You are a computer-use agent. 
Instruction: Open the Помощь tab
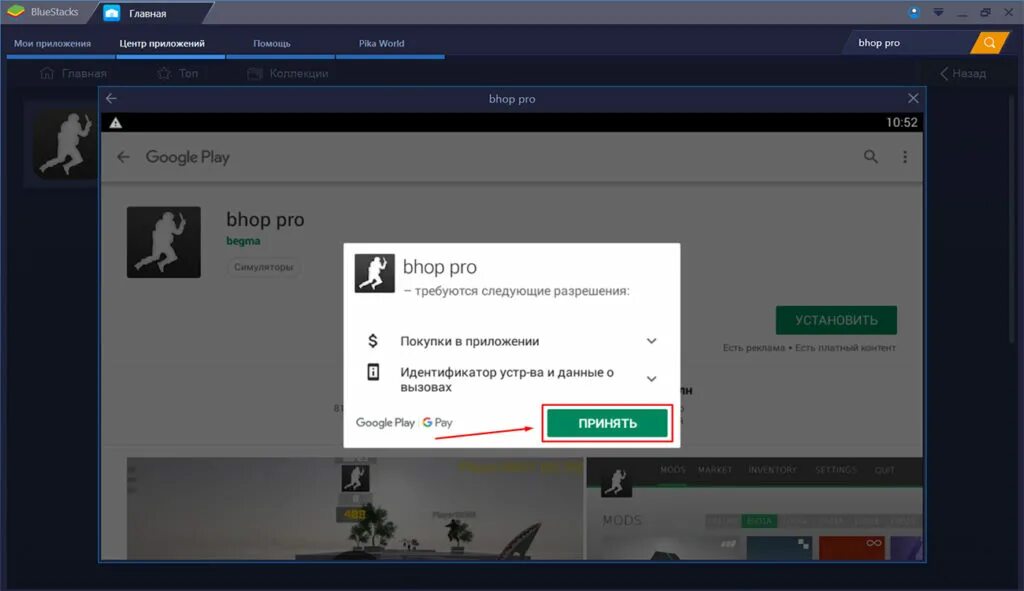tap(272, 44)
